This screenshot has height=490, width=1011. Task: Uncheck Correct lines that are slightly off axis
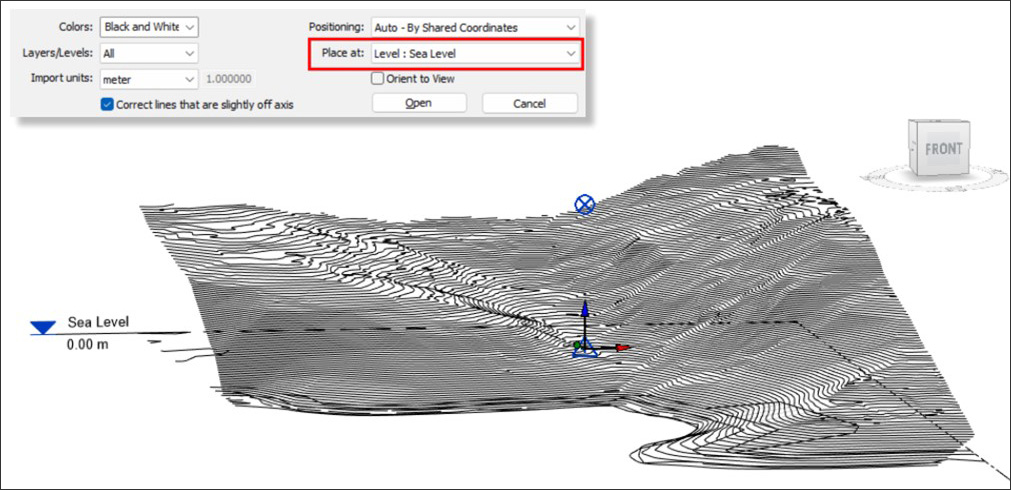[x=107, y=104]
